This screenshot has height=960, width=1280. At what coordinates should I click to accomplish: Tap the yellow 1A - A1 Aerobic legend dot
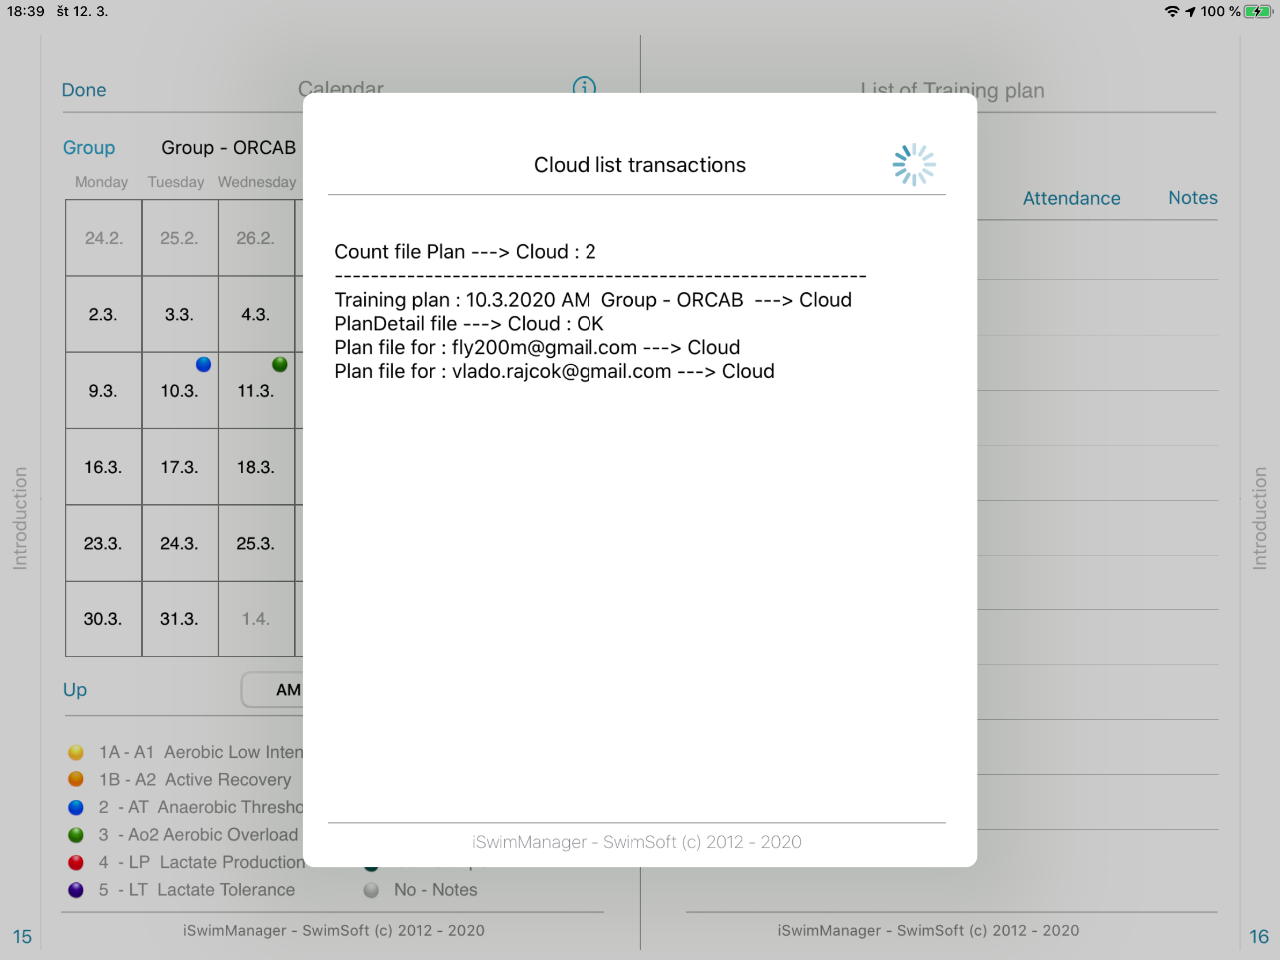click(76, 752)
